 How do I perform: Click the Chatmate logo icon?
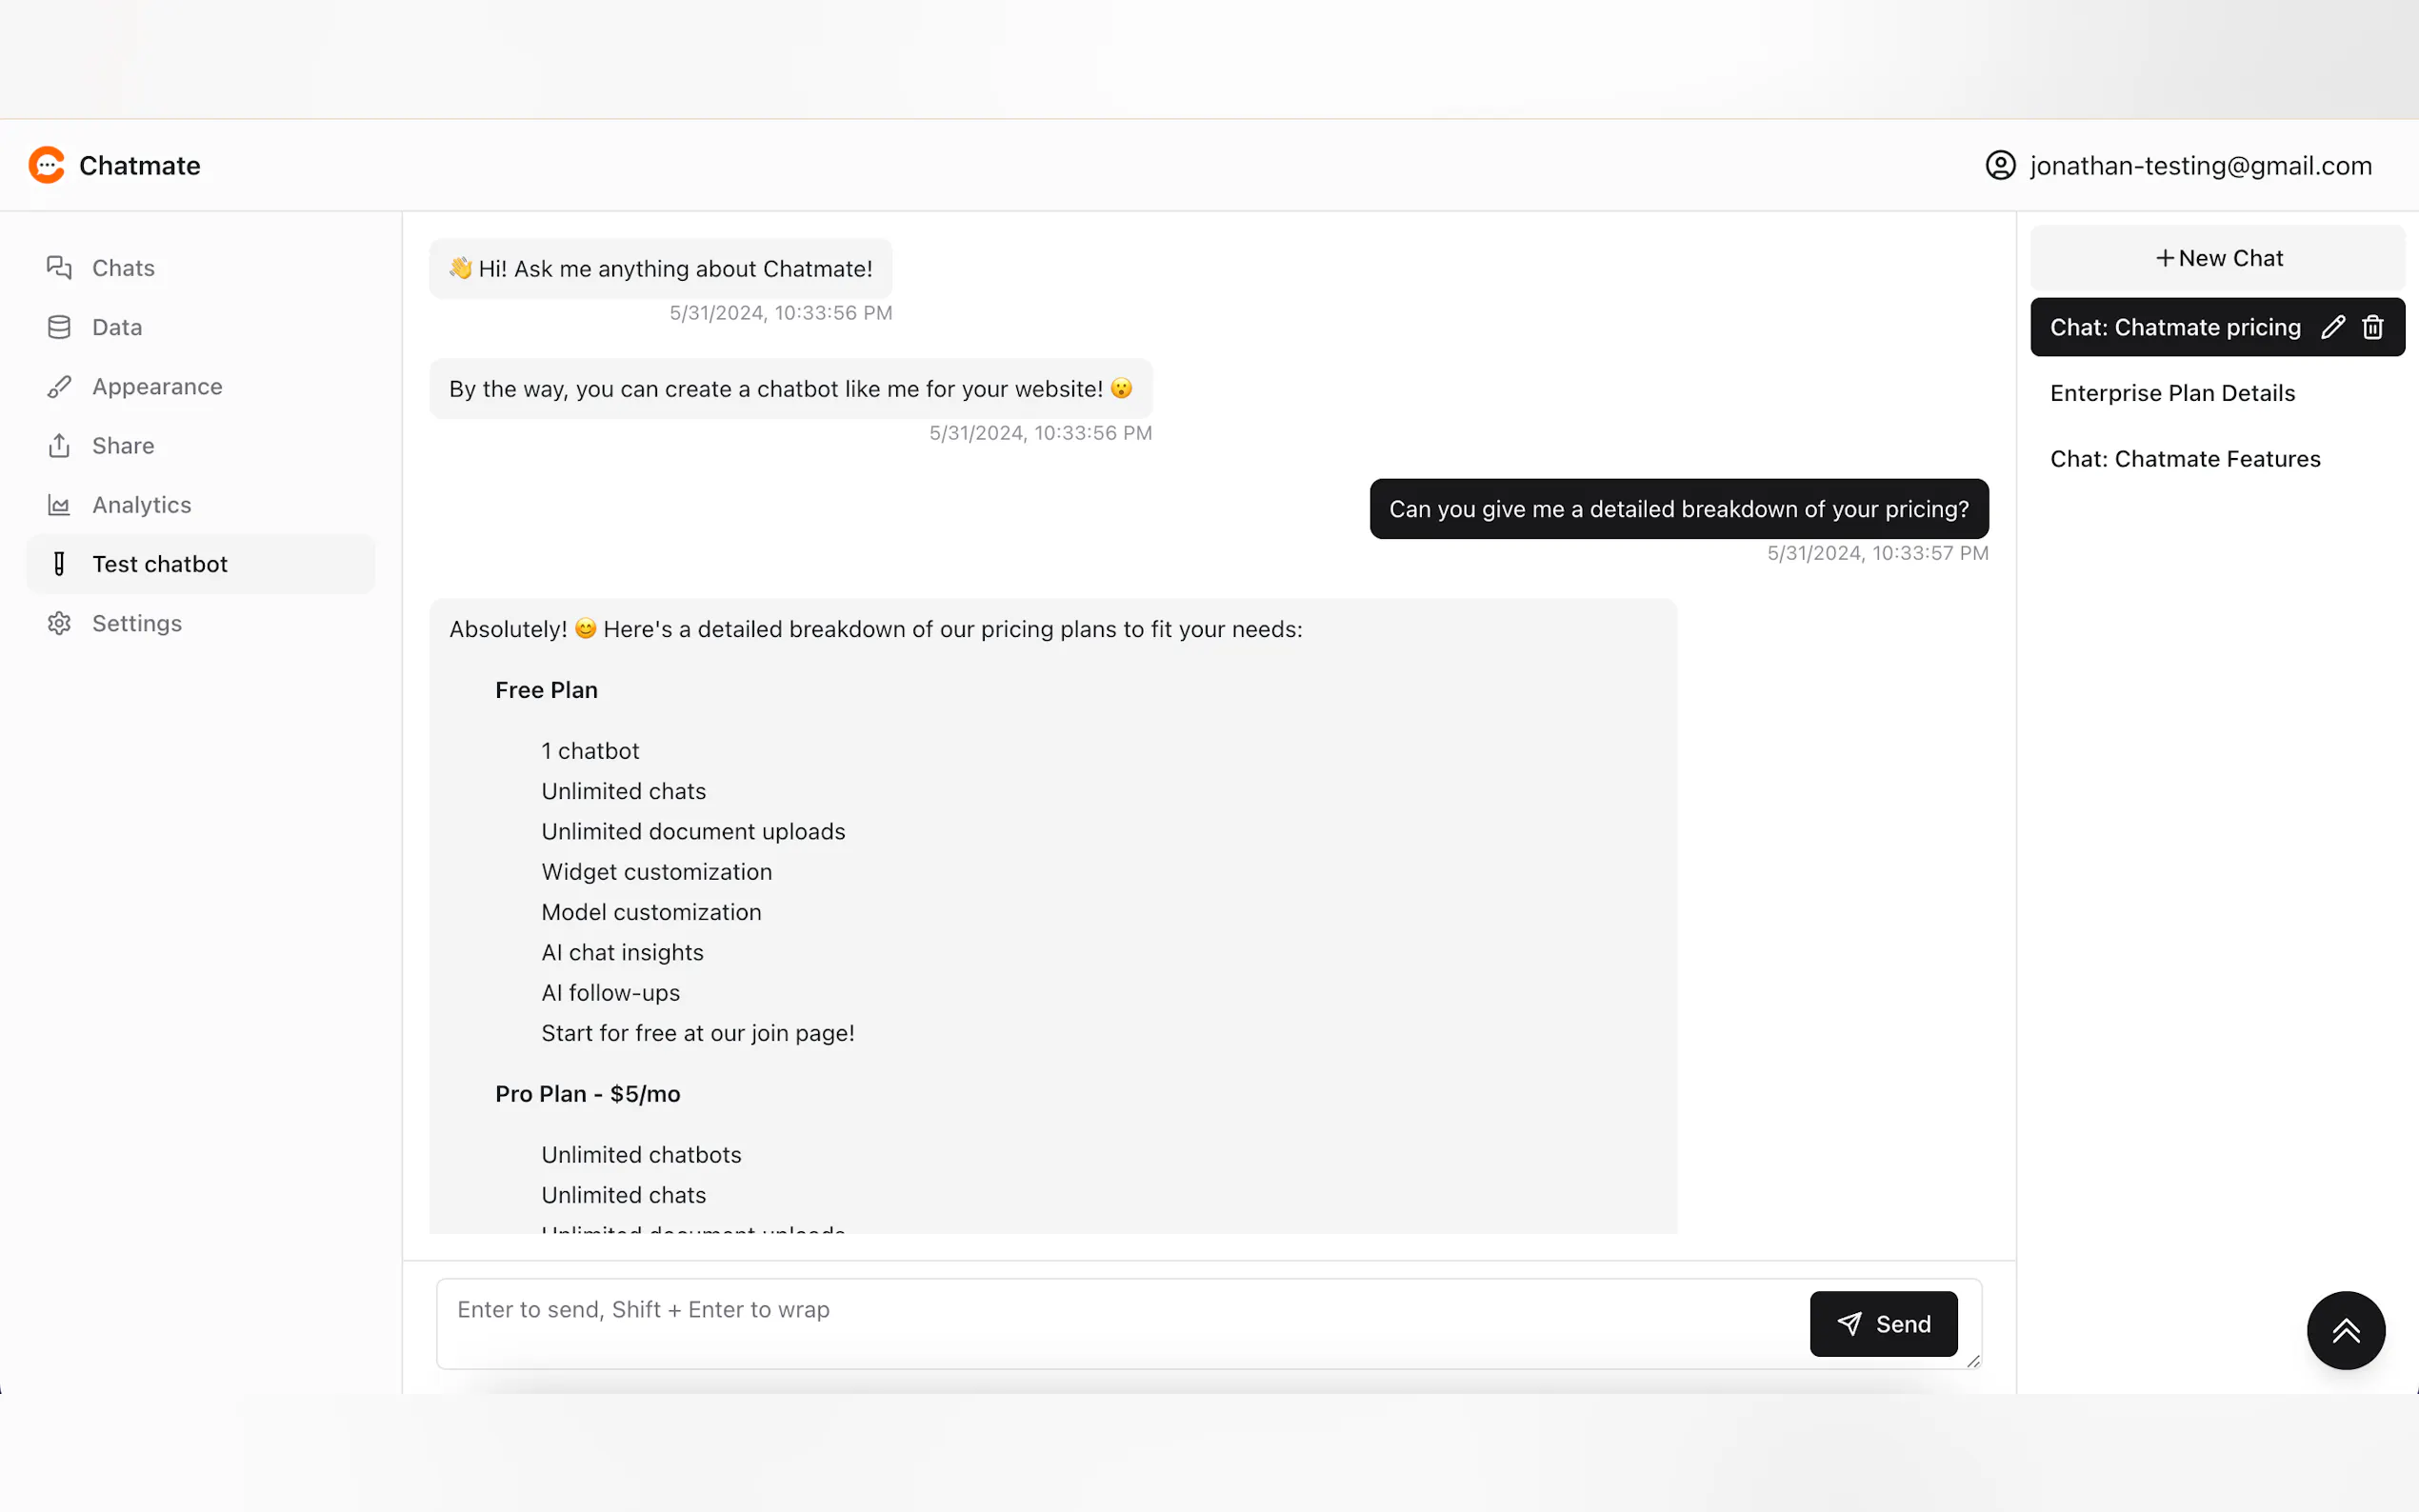(x=46, y=165)
